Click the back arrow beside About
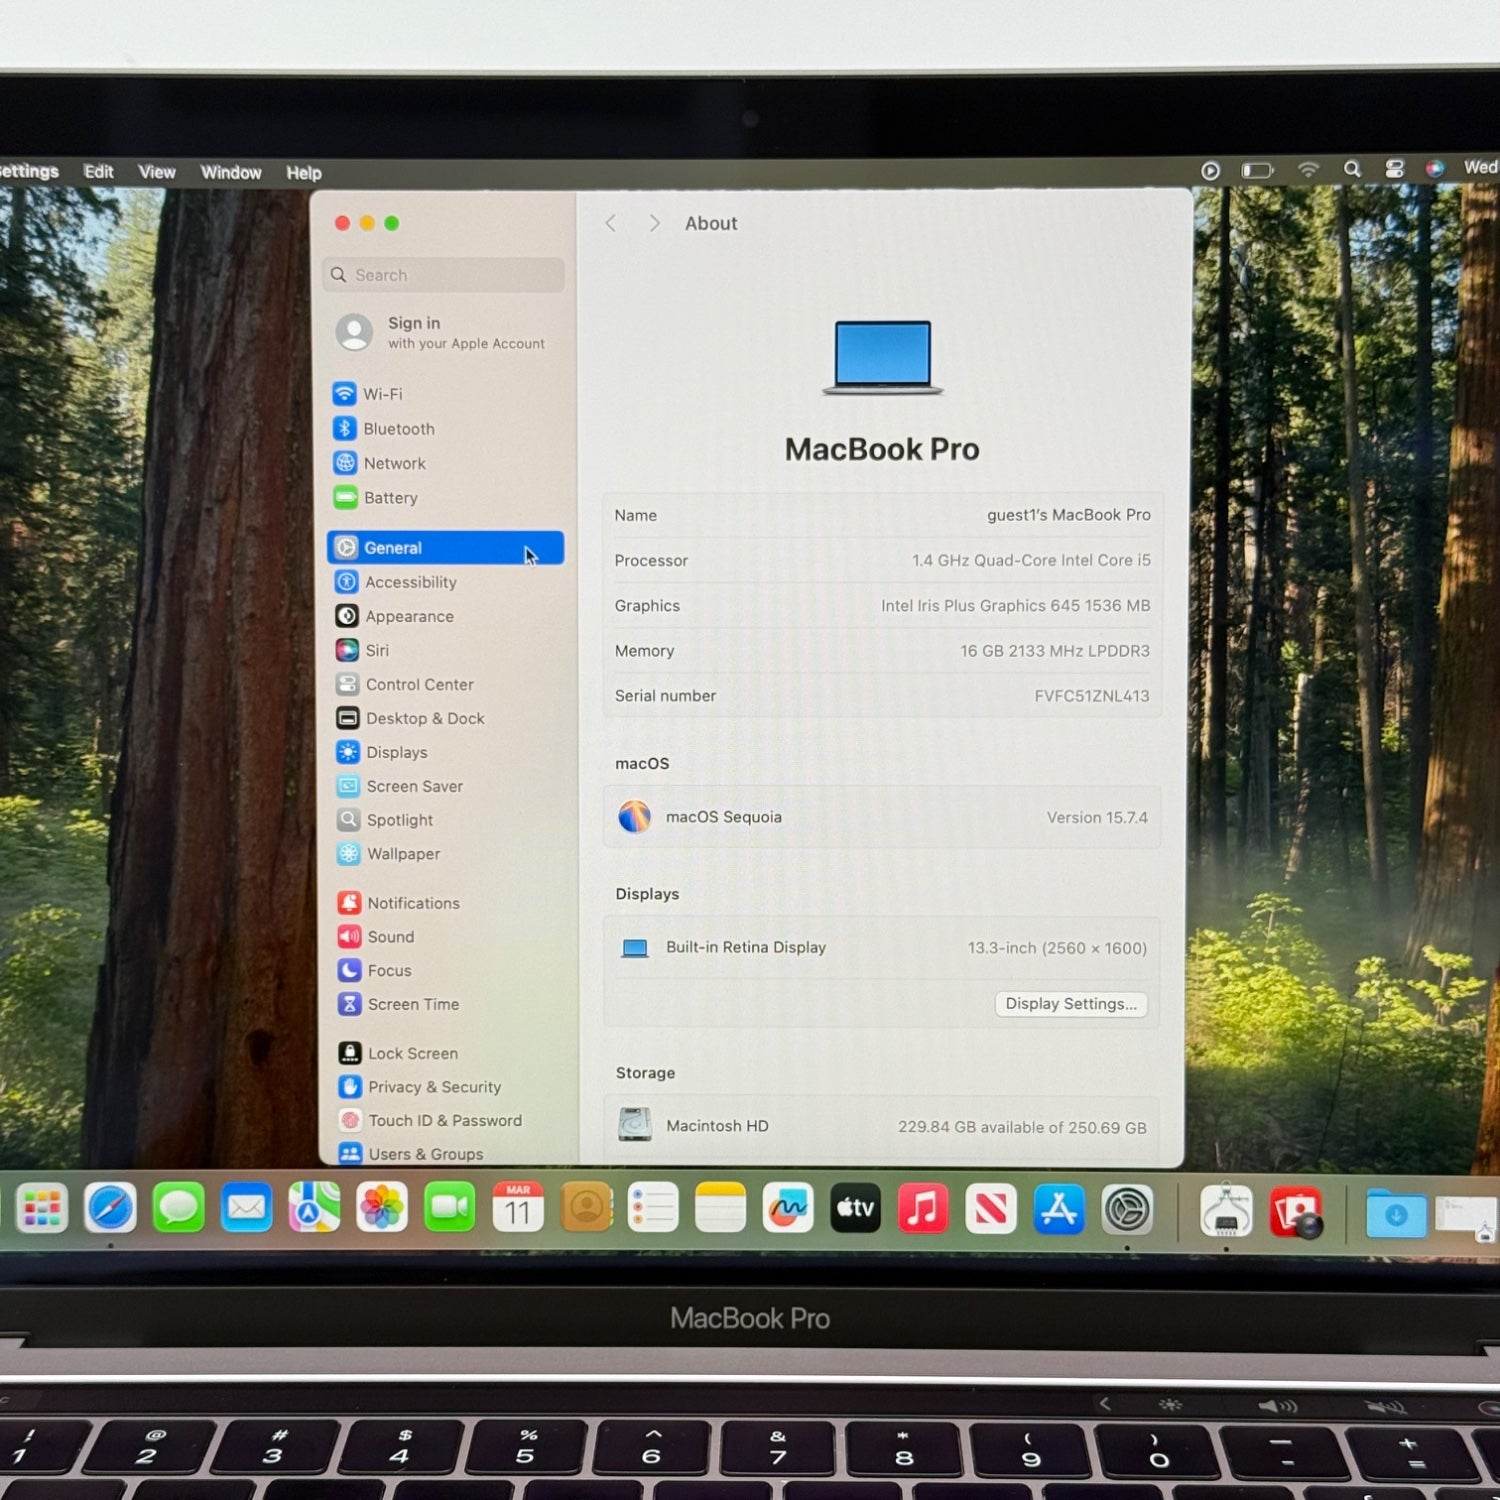 (611, 224)
